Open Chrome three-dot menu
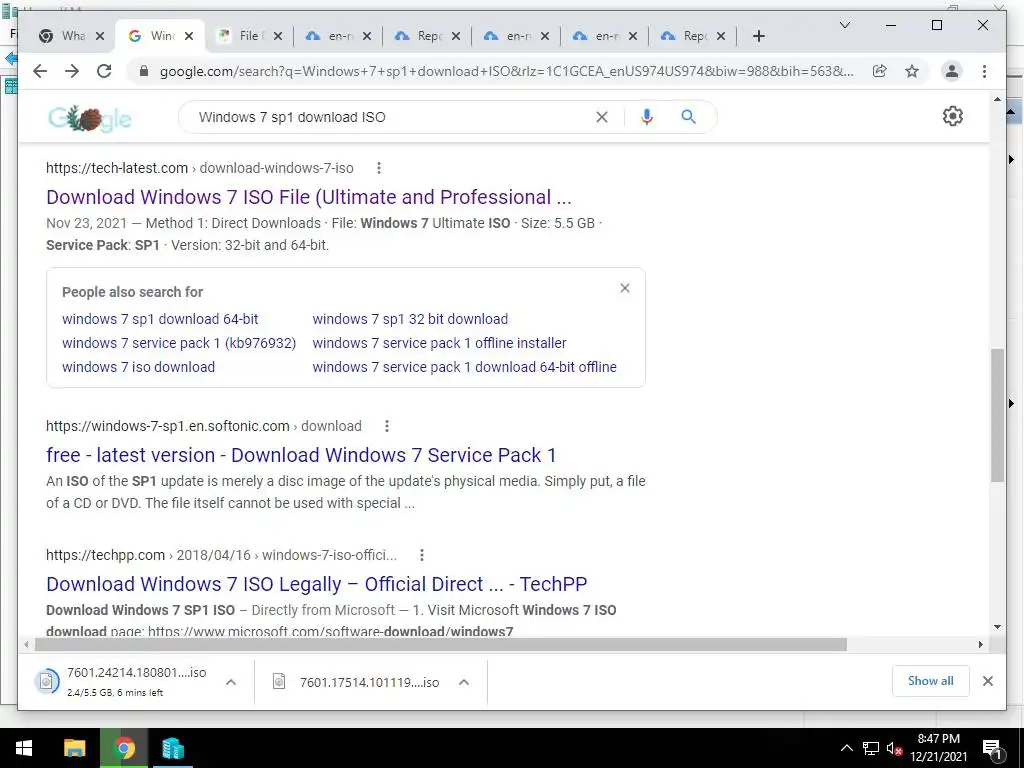1024x768 pixels. pos(984,71)
